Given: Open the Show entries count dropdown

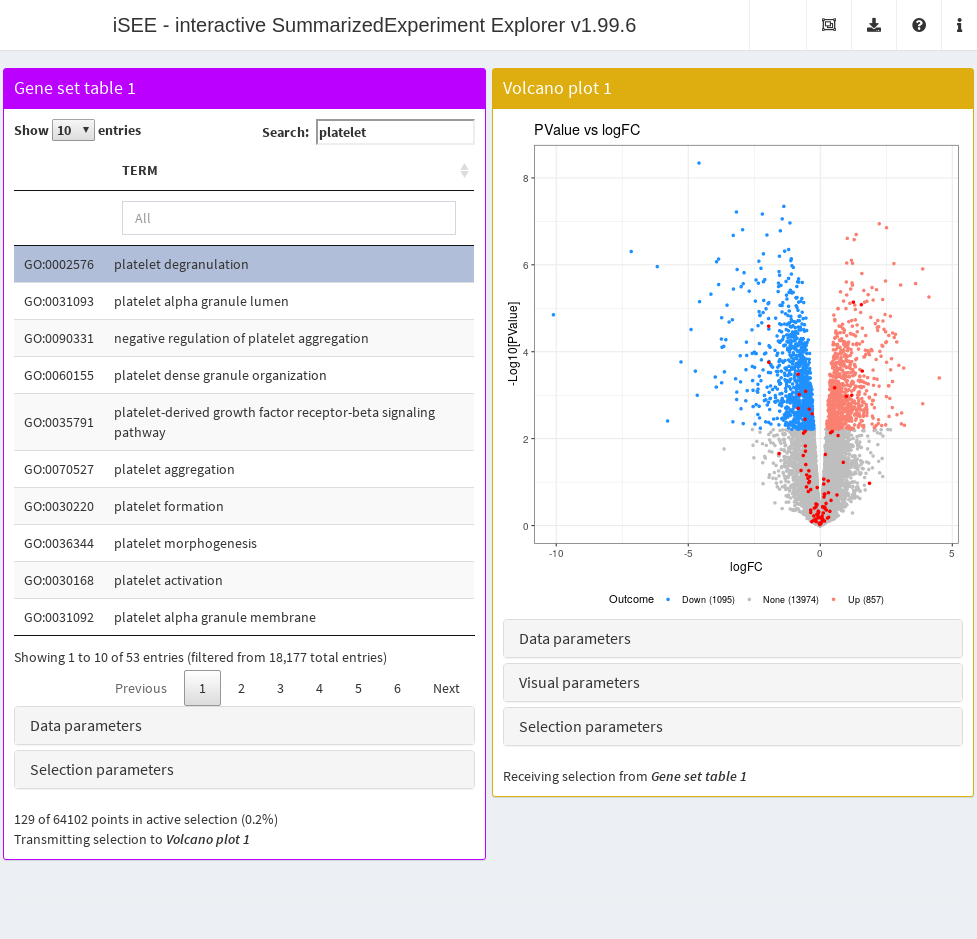Looking at the screenshot, I should pos(73,131).
